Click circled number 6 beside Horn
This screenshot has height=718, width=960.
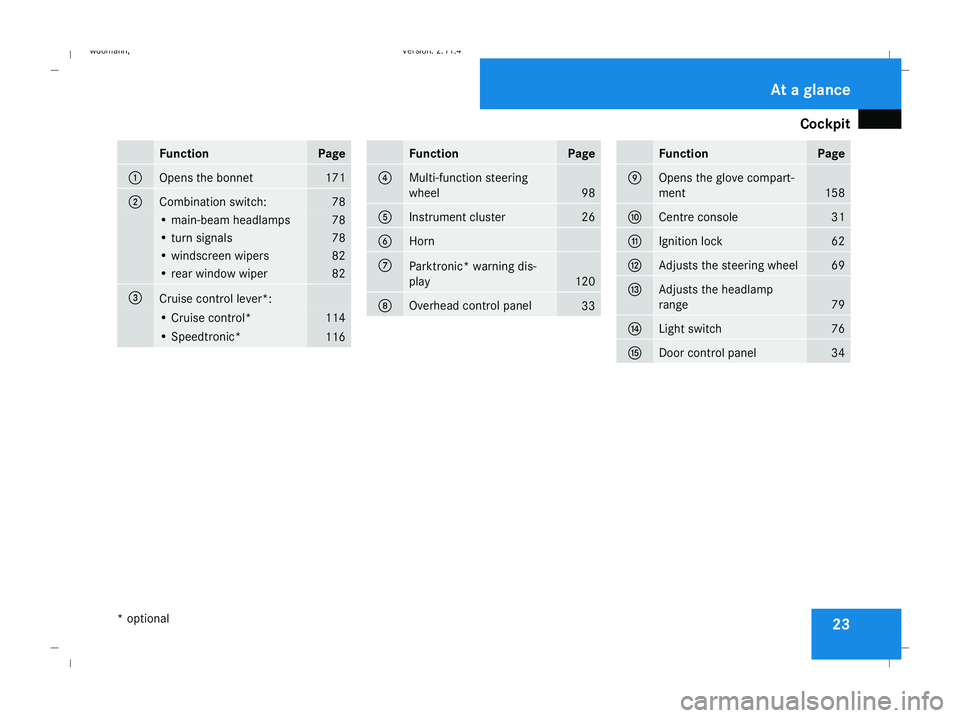(385, 242)
